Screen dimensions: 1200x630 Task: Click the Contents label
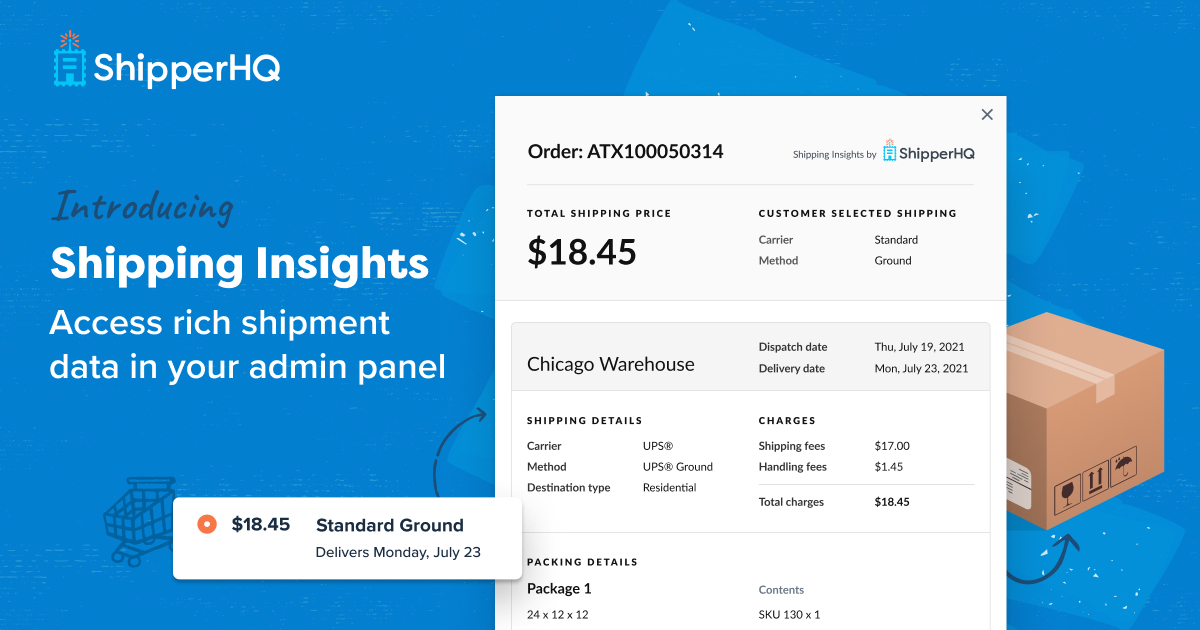(x=782, y=590)
